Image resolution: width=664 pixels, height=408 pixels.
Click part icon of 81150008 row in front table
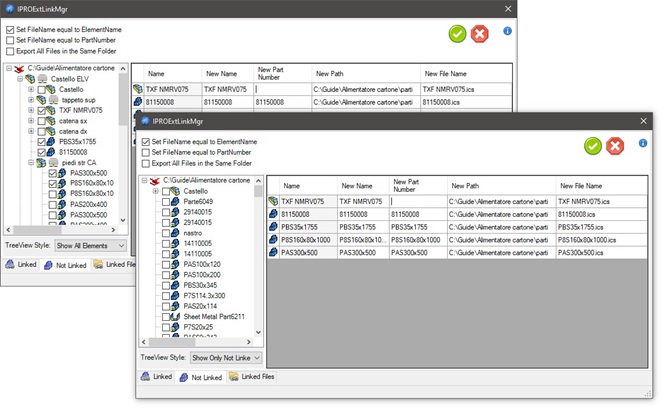tap(273, 214)
